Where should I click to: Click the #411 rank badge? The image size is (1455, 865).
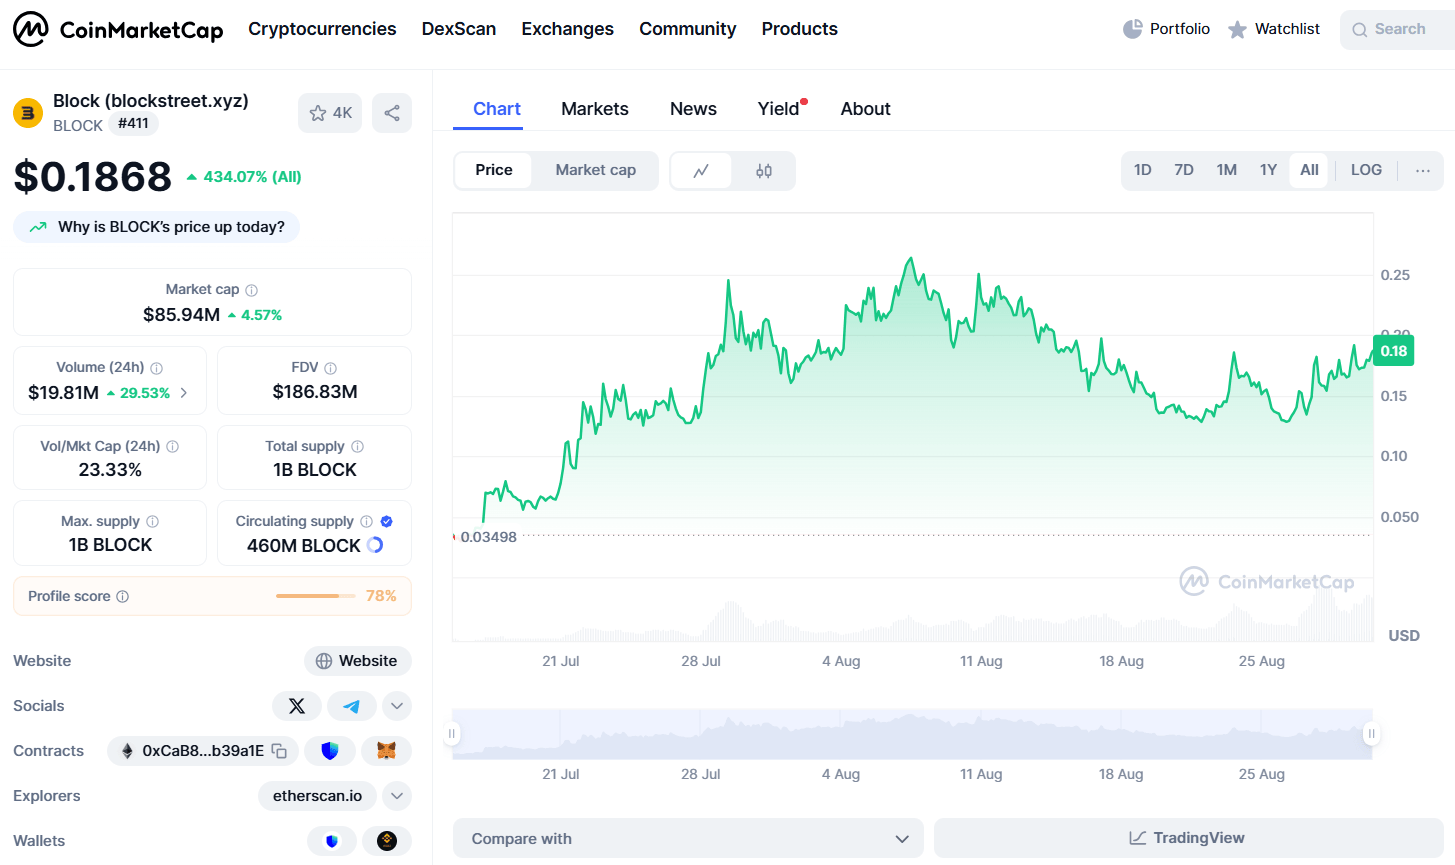click(x=133, y=124)
